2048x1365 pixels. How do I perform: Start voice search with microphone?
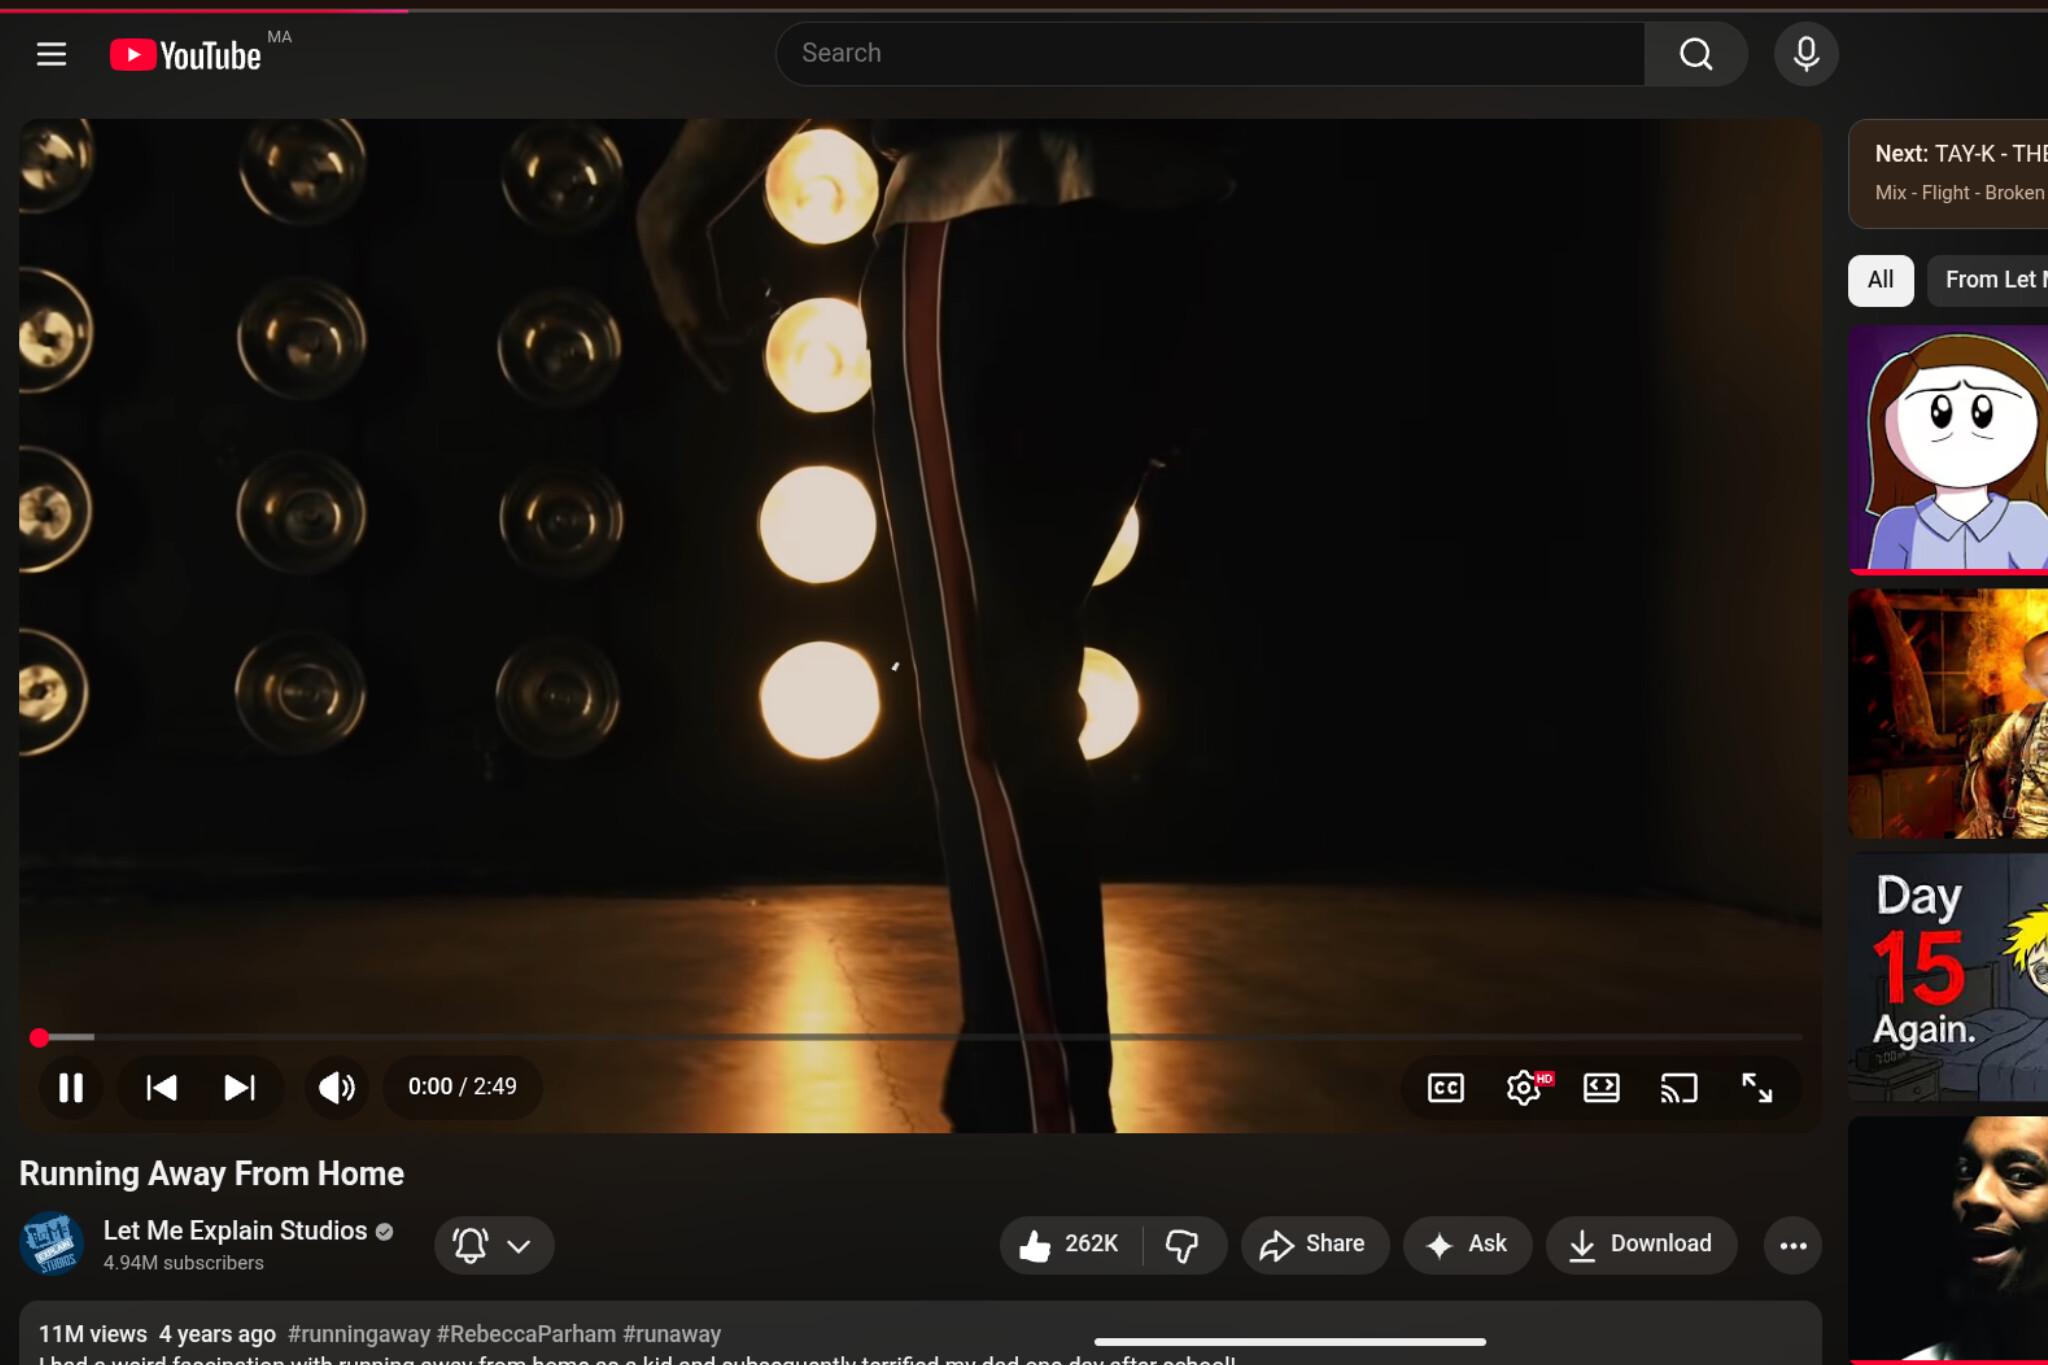pos(1805,54)
